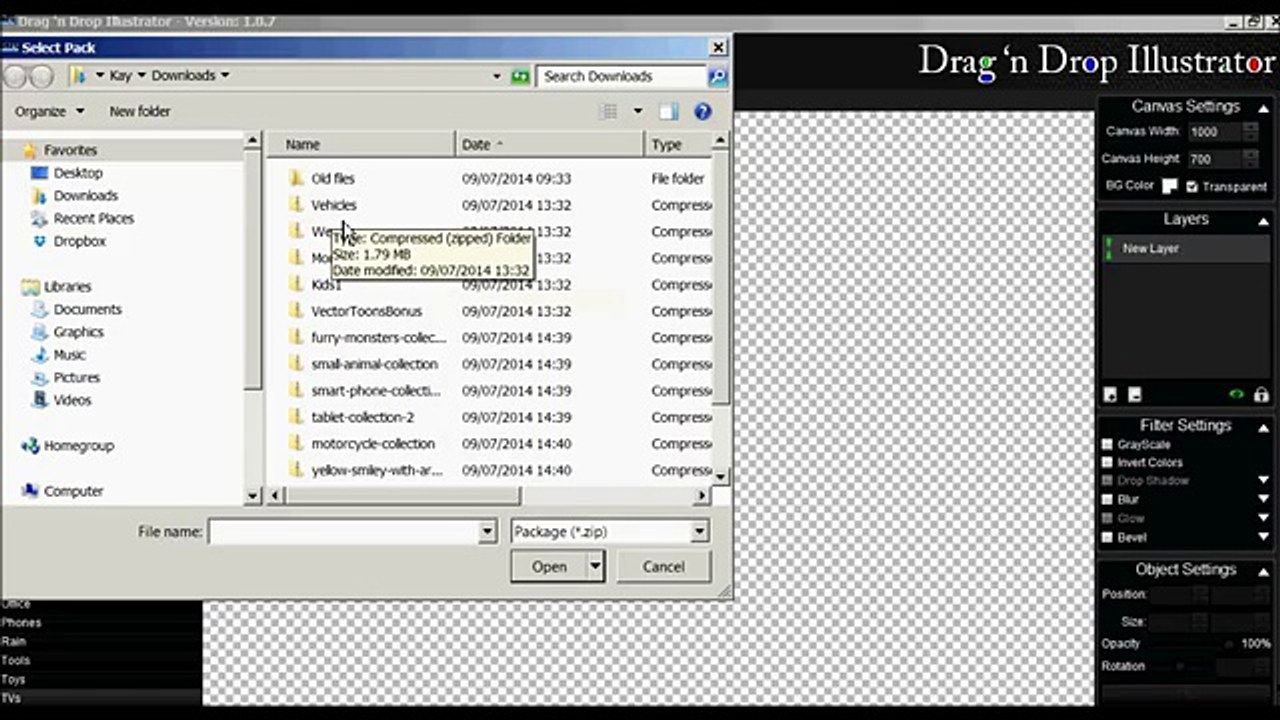Open the Open button split arrow
Image resolution: width=1280 pixels, height=720 pixels.
pyautogui.click(x=595, y=567)
